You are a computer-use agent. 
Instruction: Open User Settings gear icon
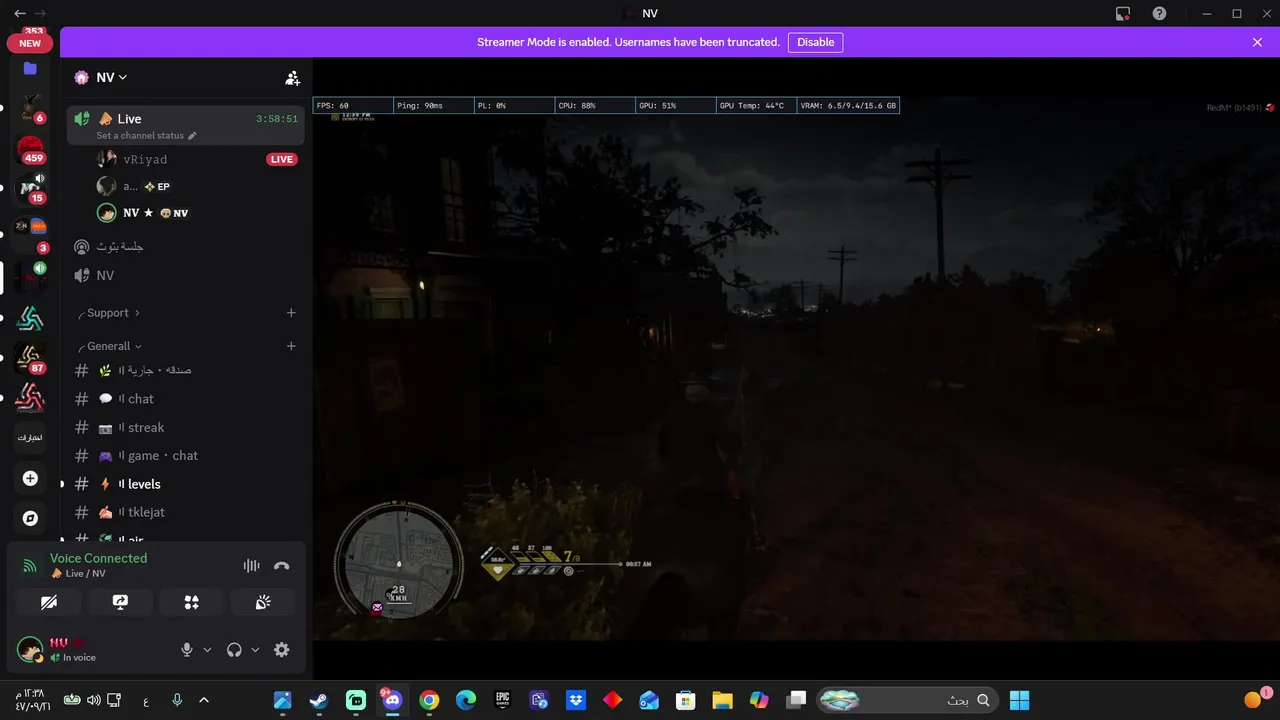click(282, 649)
